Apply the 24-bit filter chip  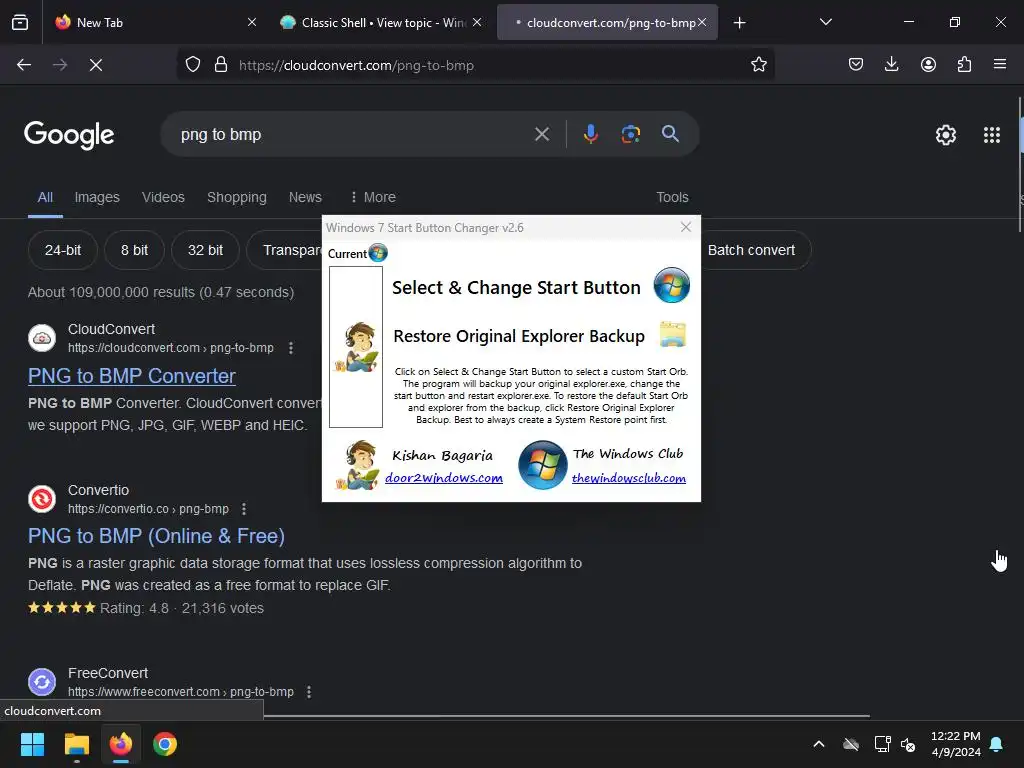(63, 250)
